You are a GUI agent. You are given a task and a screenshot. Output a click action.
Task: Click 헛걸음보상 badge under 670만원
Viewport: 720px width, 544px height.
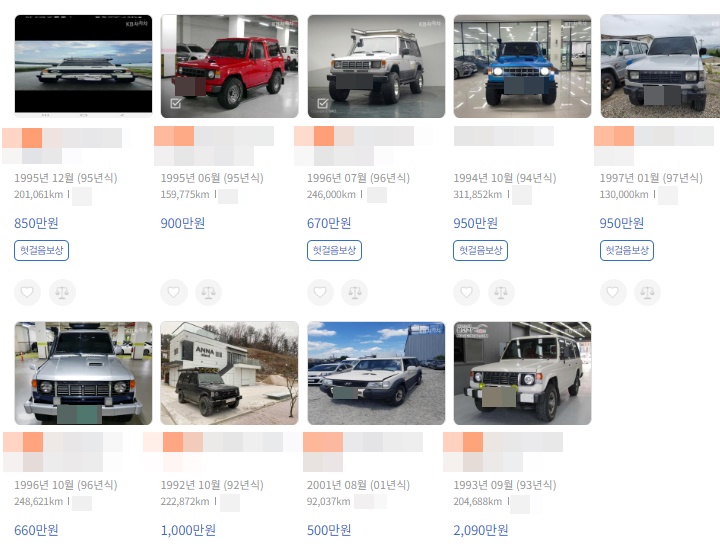334,250
